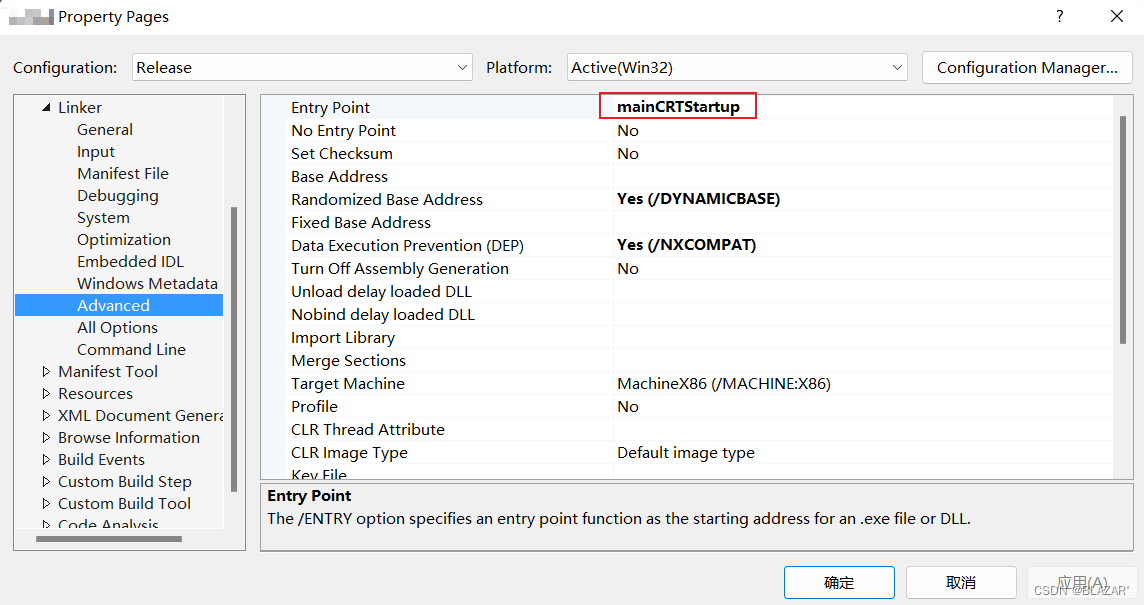Select the All Options tree item

[117, 328]
